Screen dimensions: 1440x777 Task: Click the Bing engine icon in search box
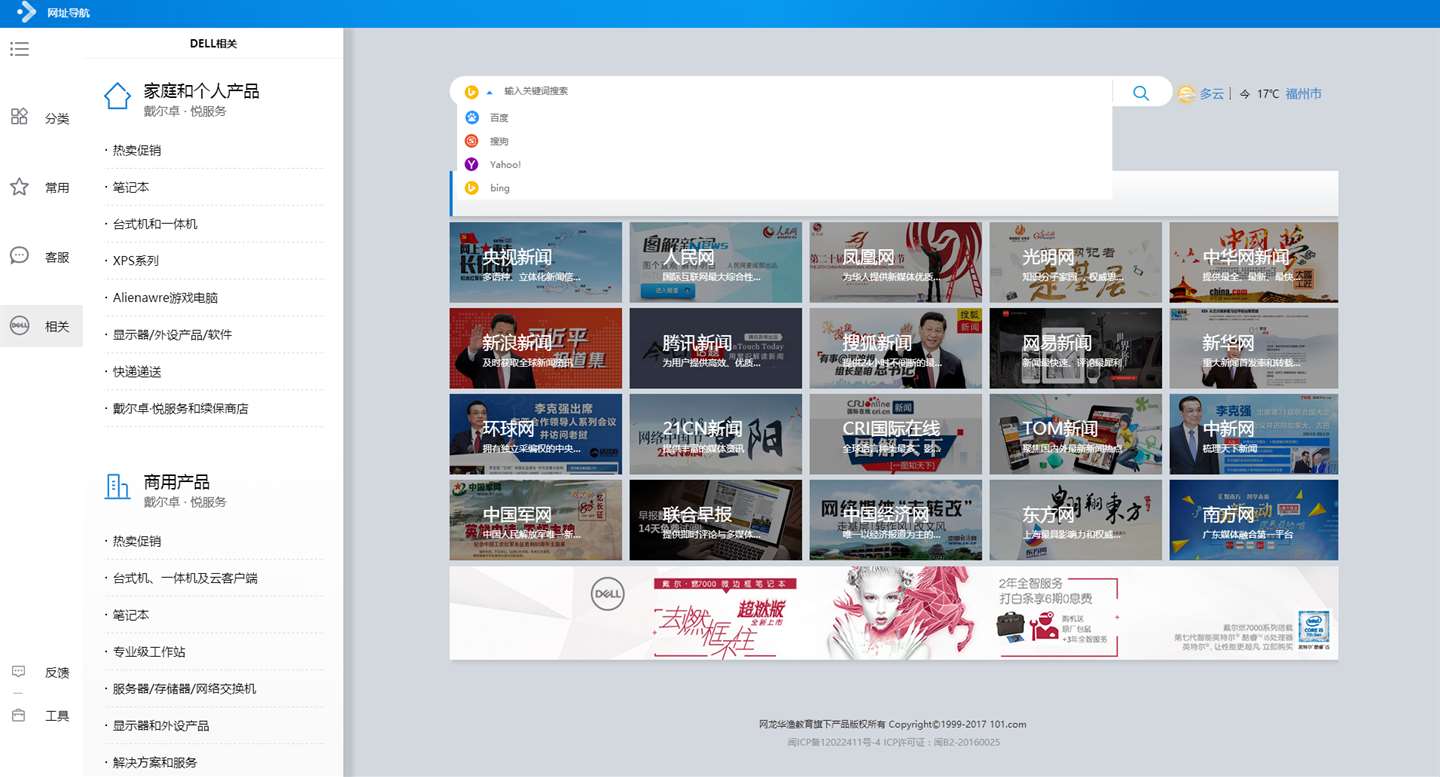point(472,92)
